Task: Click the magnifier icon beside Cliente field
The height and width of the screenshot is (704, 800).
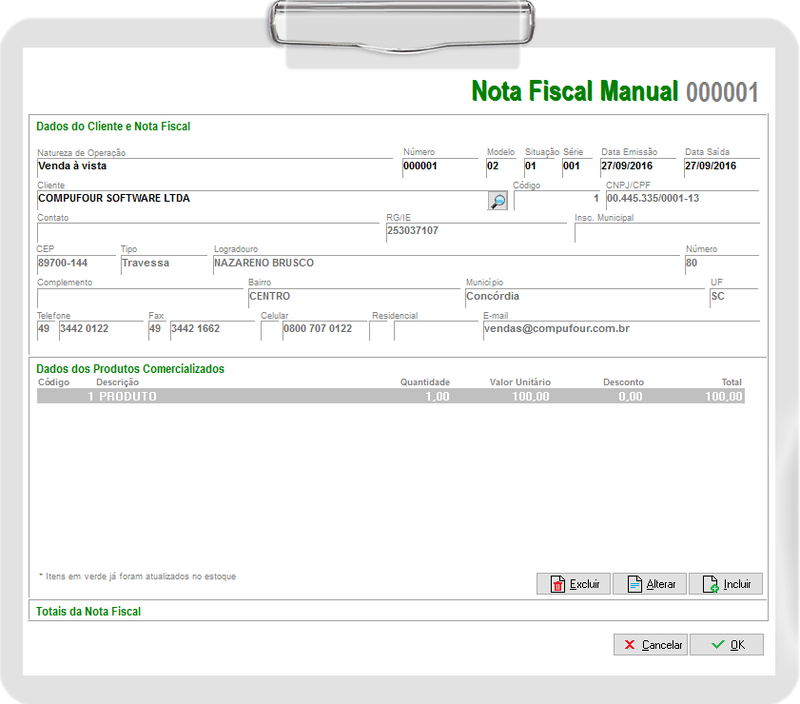Action: coord(497,200)
